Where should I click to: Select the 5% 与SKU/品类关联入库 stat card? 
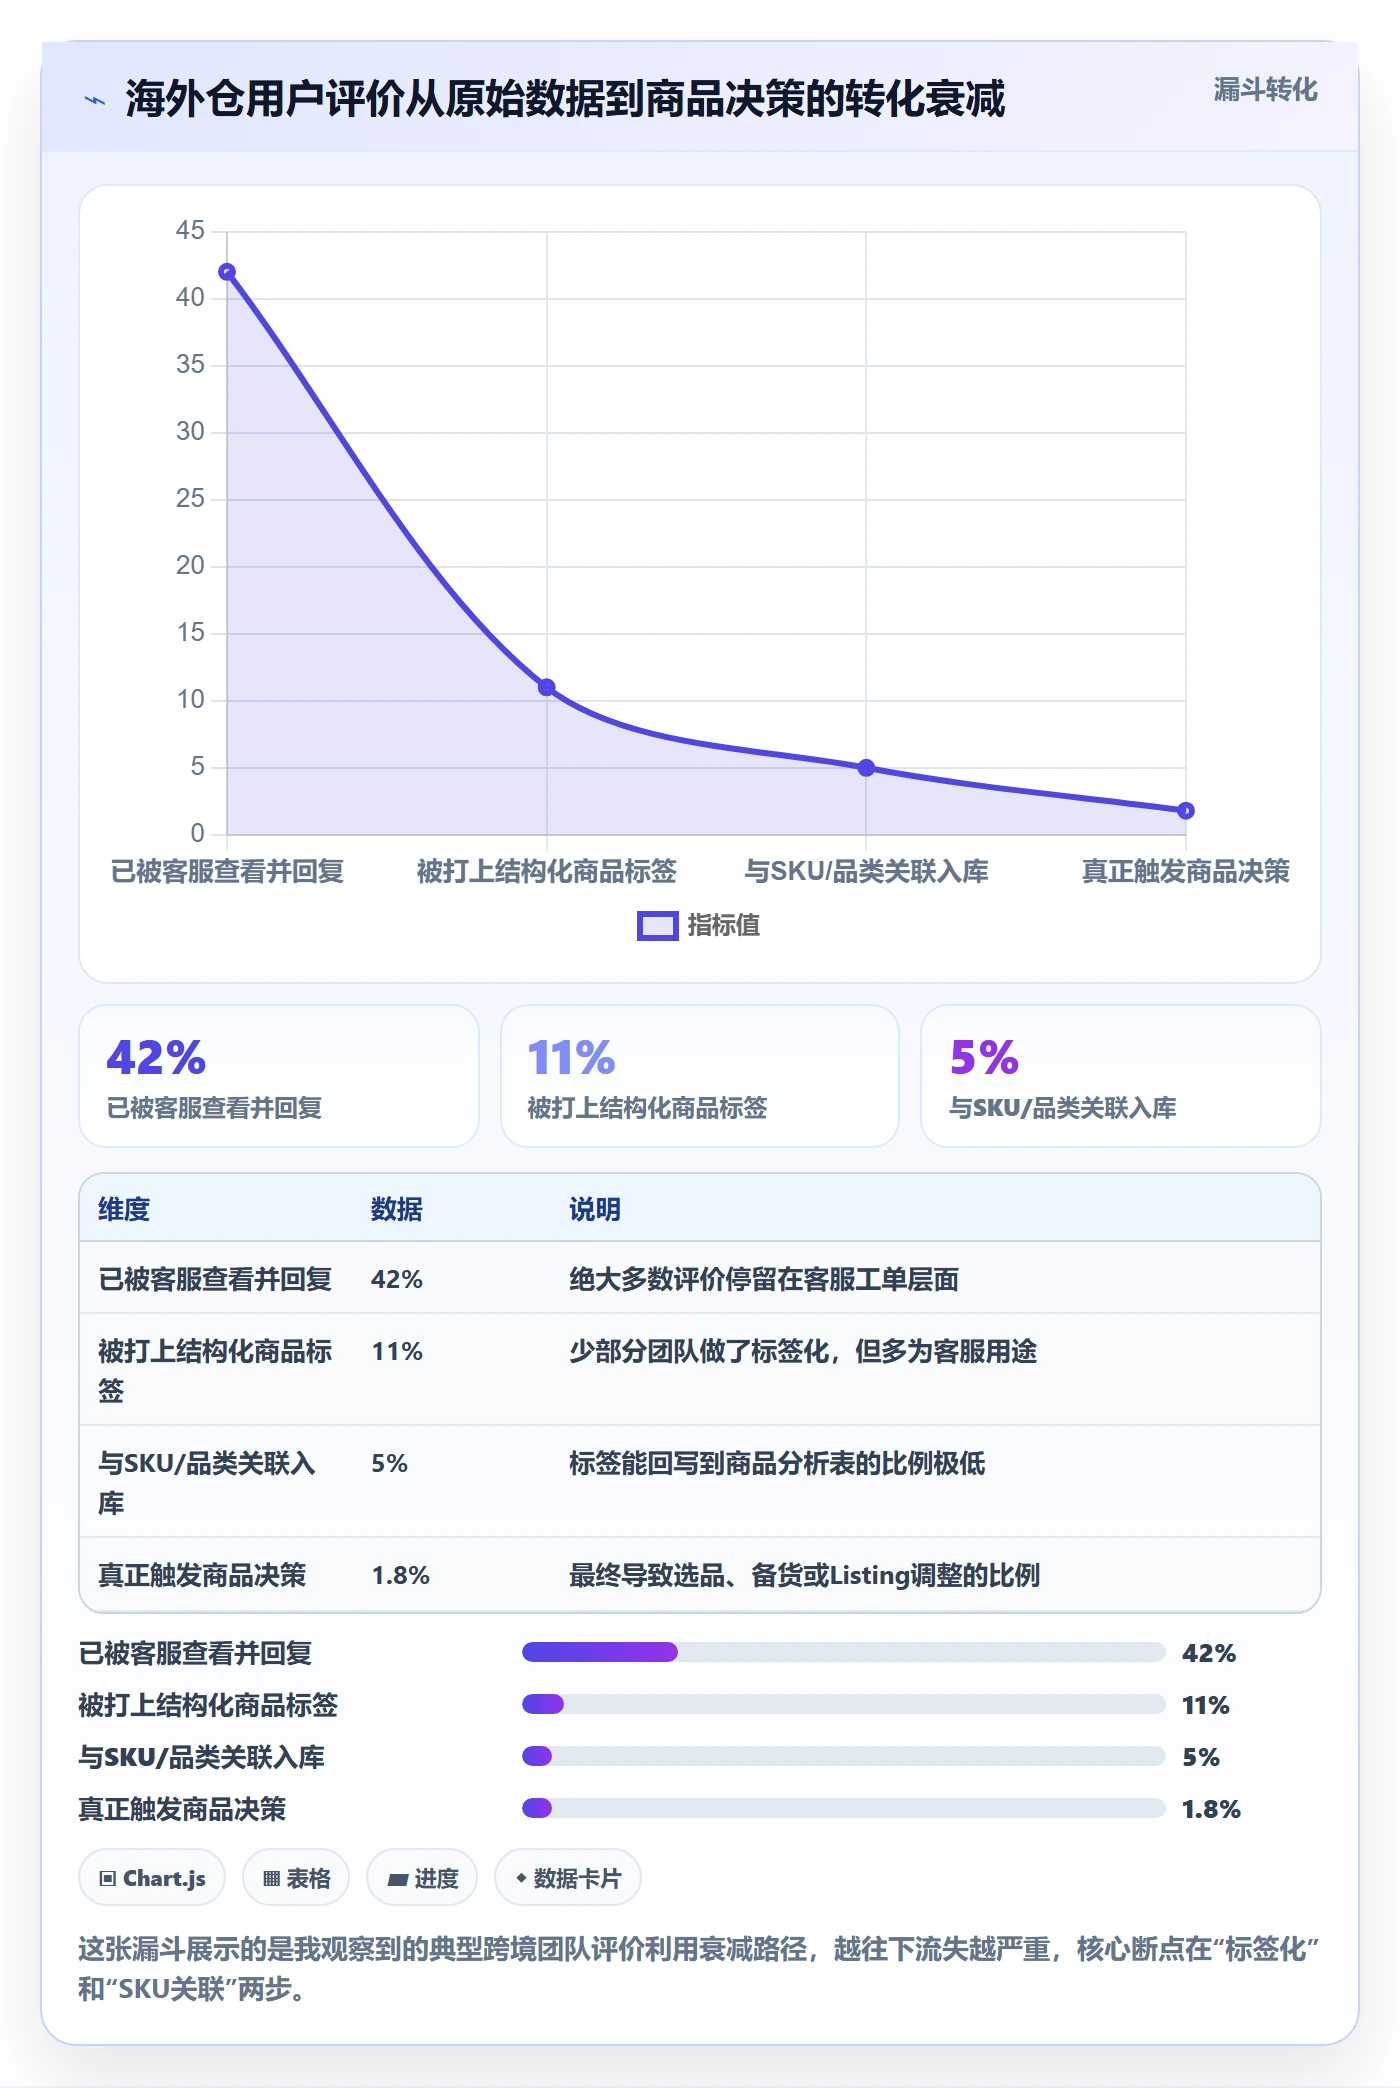tap(1121, 1076)
